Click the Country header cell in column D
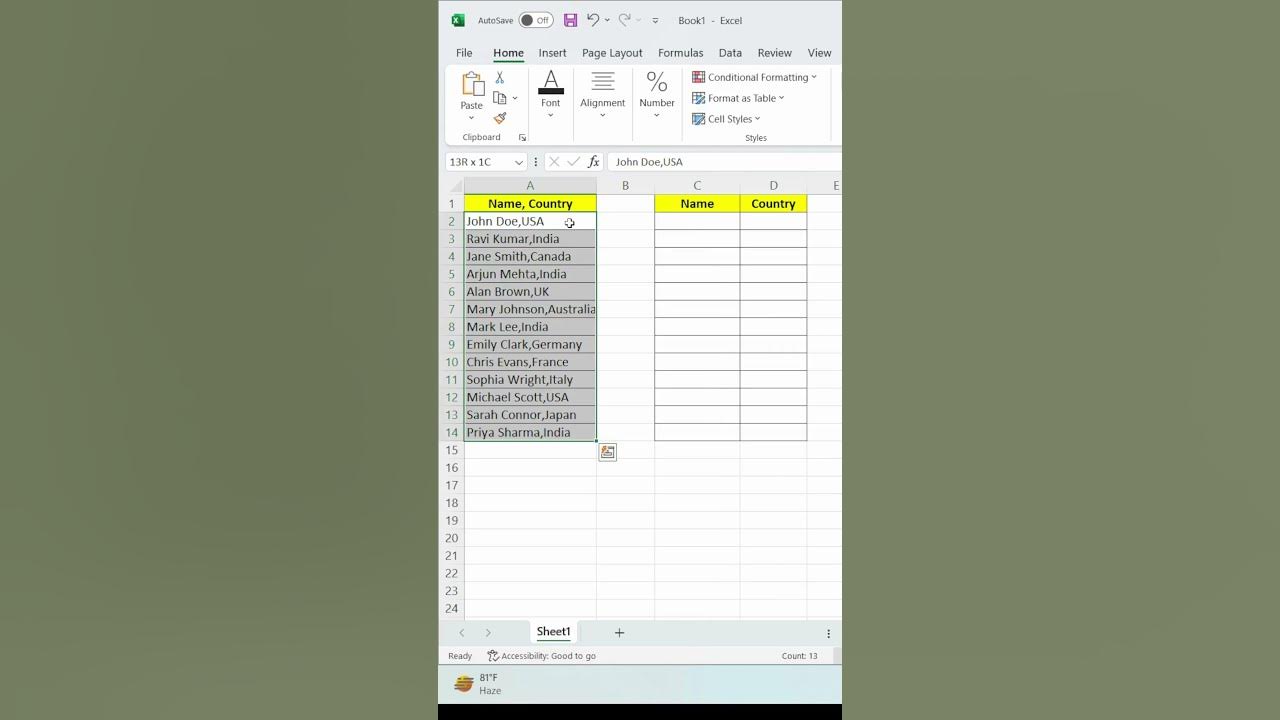Viewport: 1280px width, 720px height. tap(773, 204)
